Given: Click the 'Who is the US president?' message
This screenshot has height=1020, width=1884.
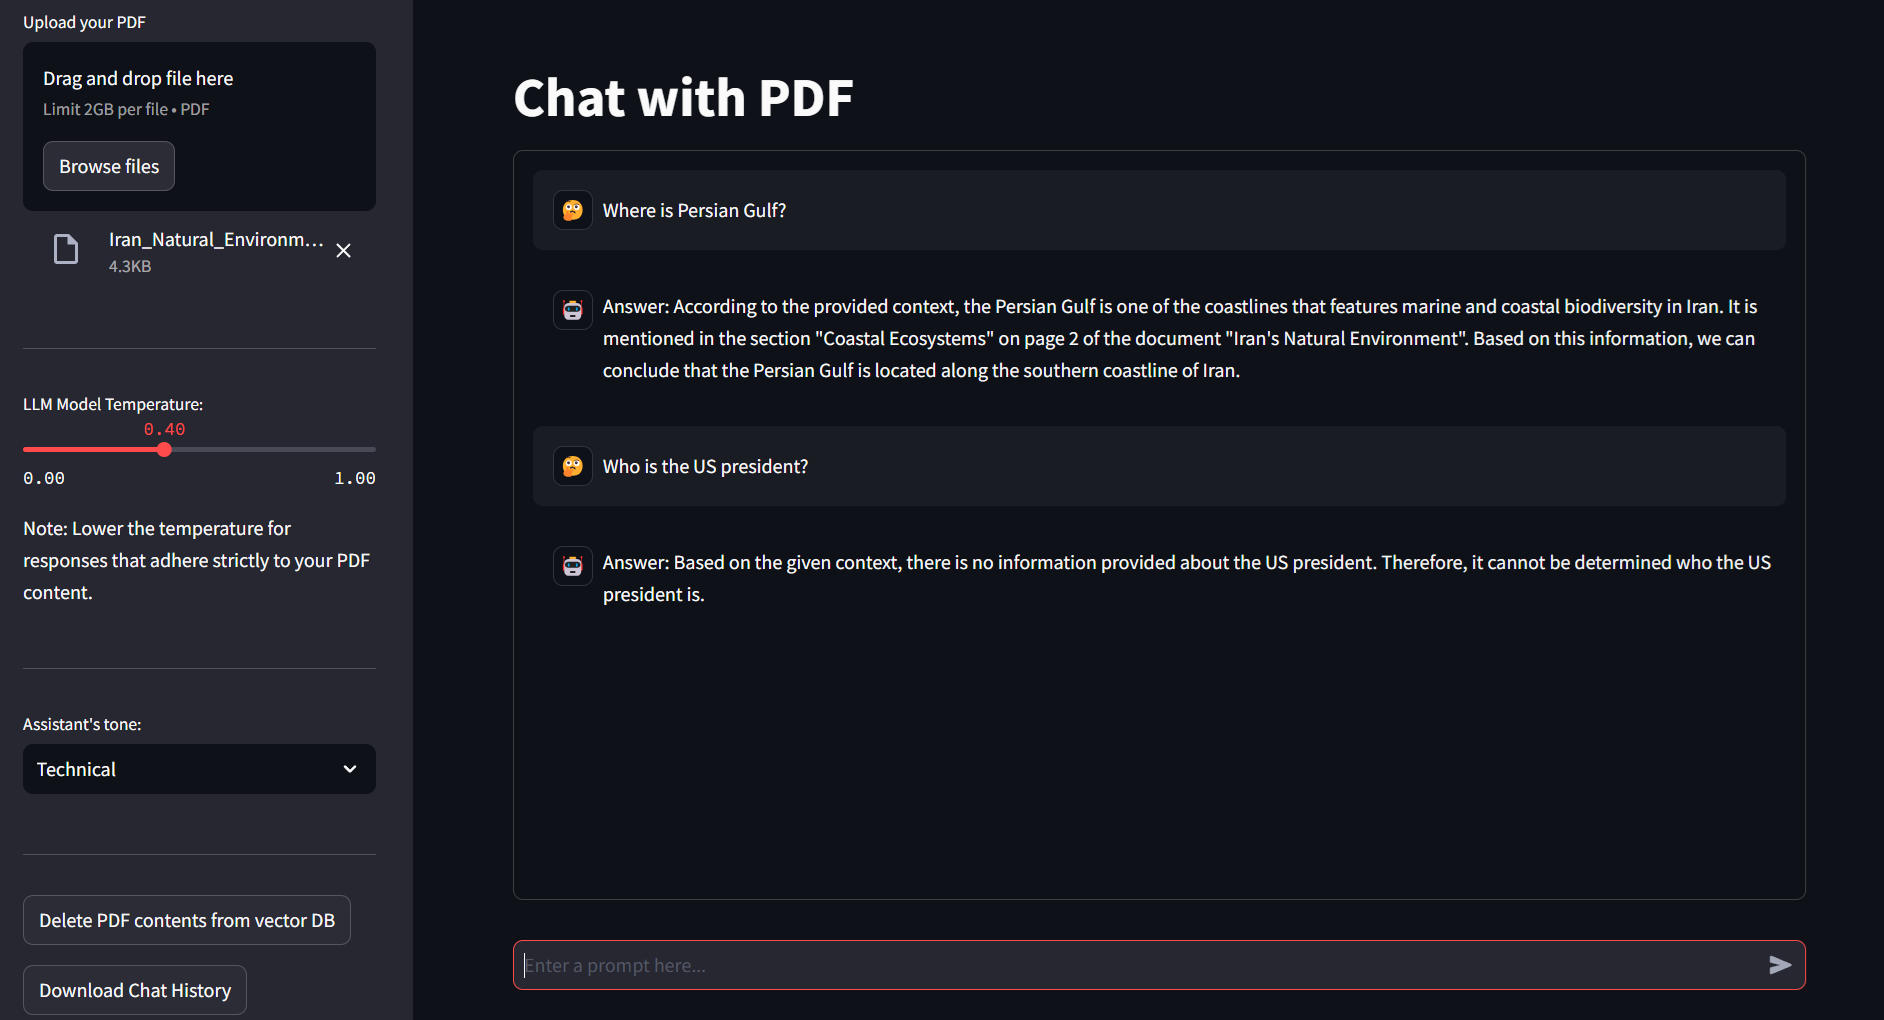Looking at the screenshot, I should (x=705, y=467).
